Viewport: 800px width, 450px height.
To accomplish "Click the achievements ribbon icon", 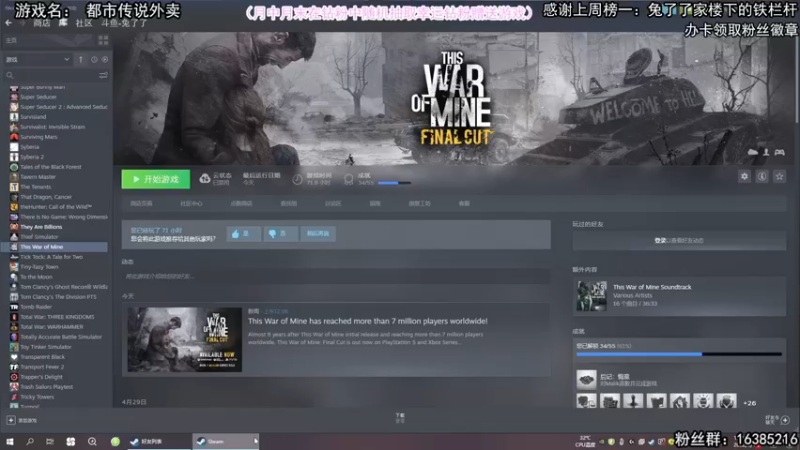I will tap(348, 179).
